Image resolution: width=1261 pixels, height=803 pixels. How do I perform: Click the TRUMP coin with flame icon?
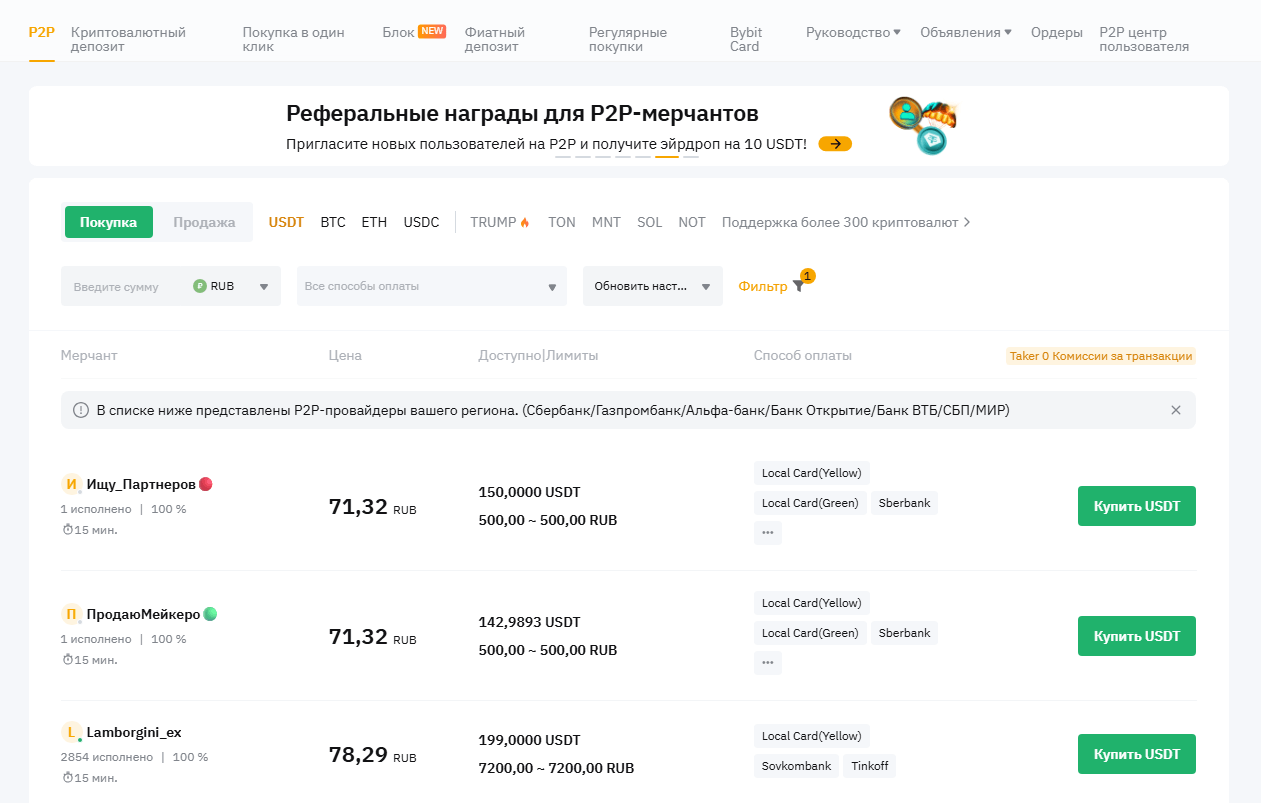(499, 222)
